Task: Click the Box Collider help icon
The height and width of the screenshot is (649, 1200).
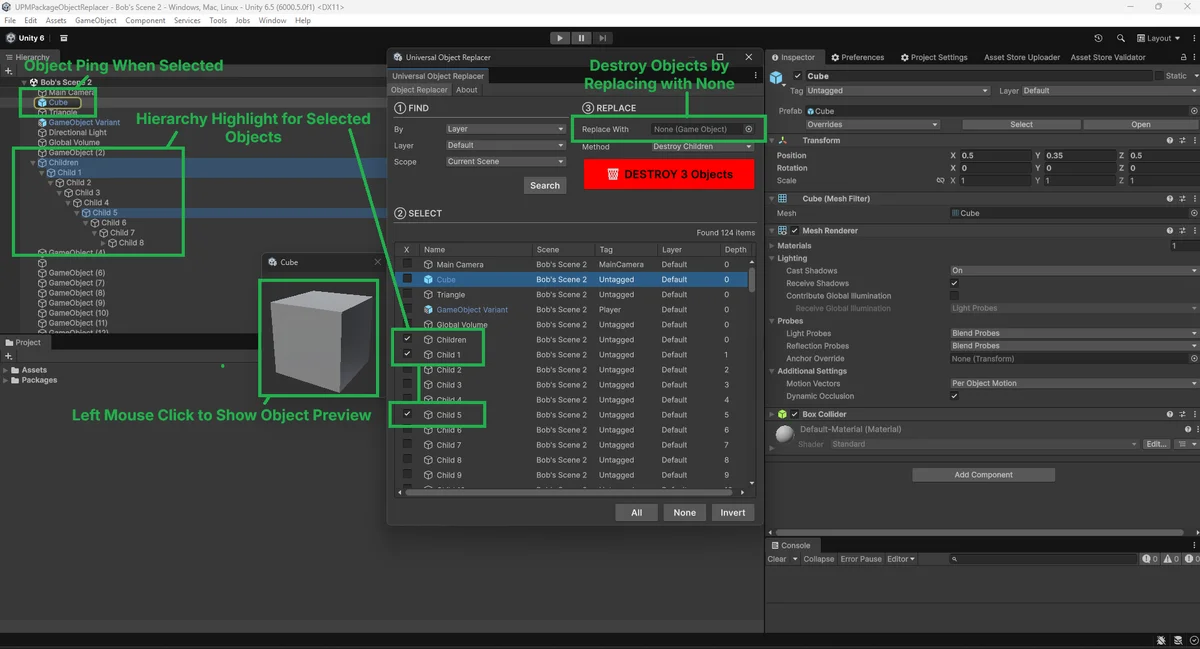Action: coord(1170,414)
